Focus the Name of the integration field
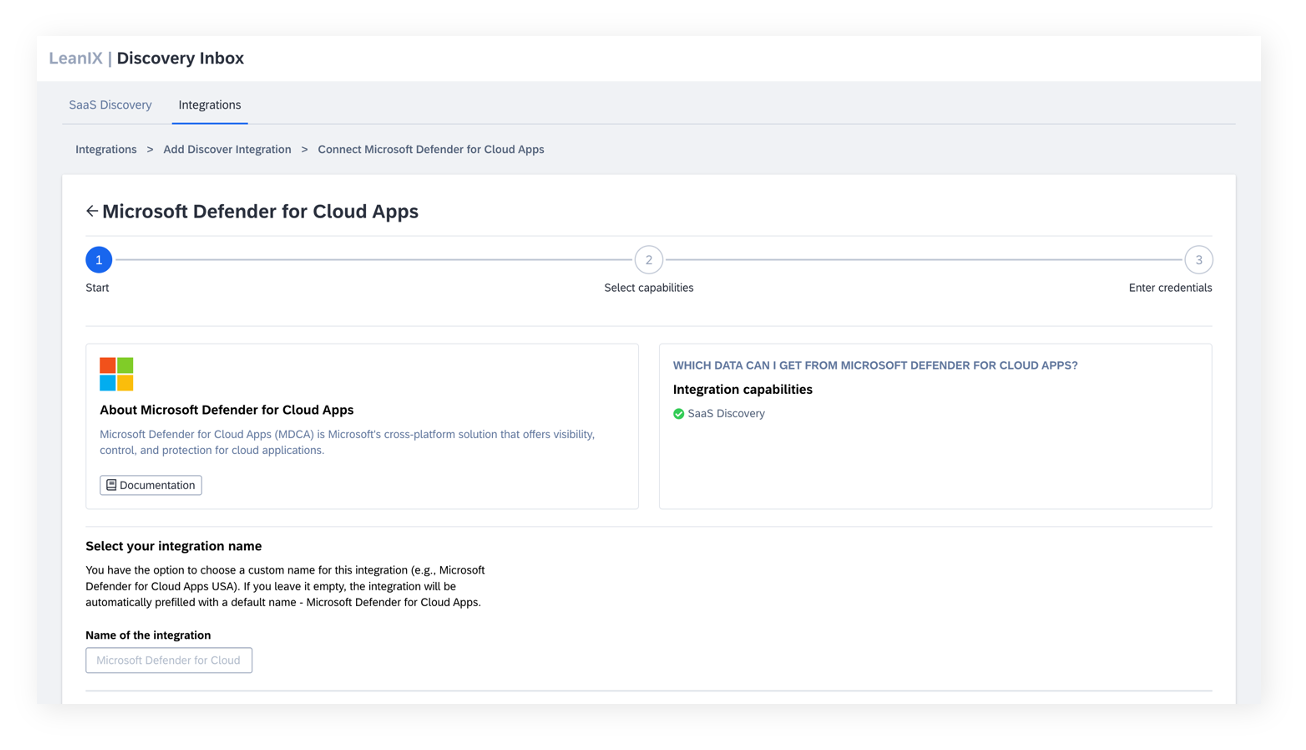 pyautogui.click(x=169, y=660)
